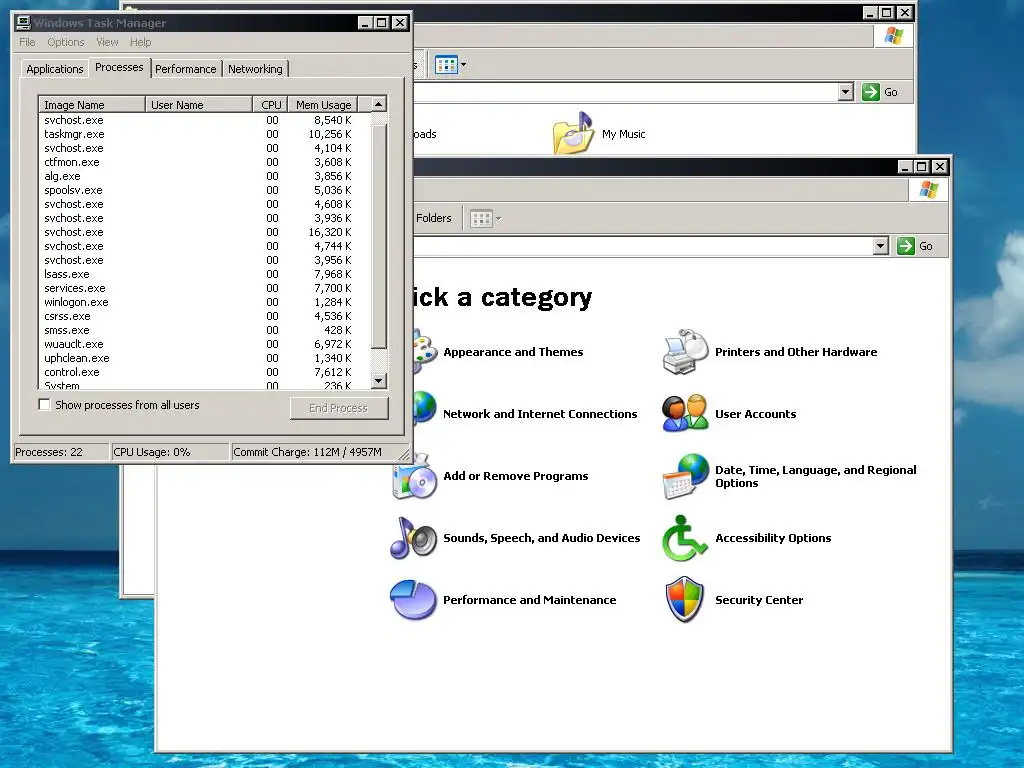Switch to the Applications tab
Image resolution: width=1024 pixels, height=768 pixels.
point(55,69)
